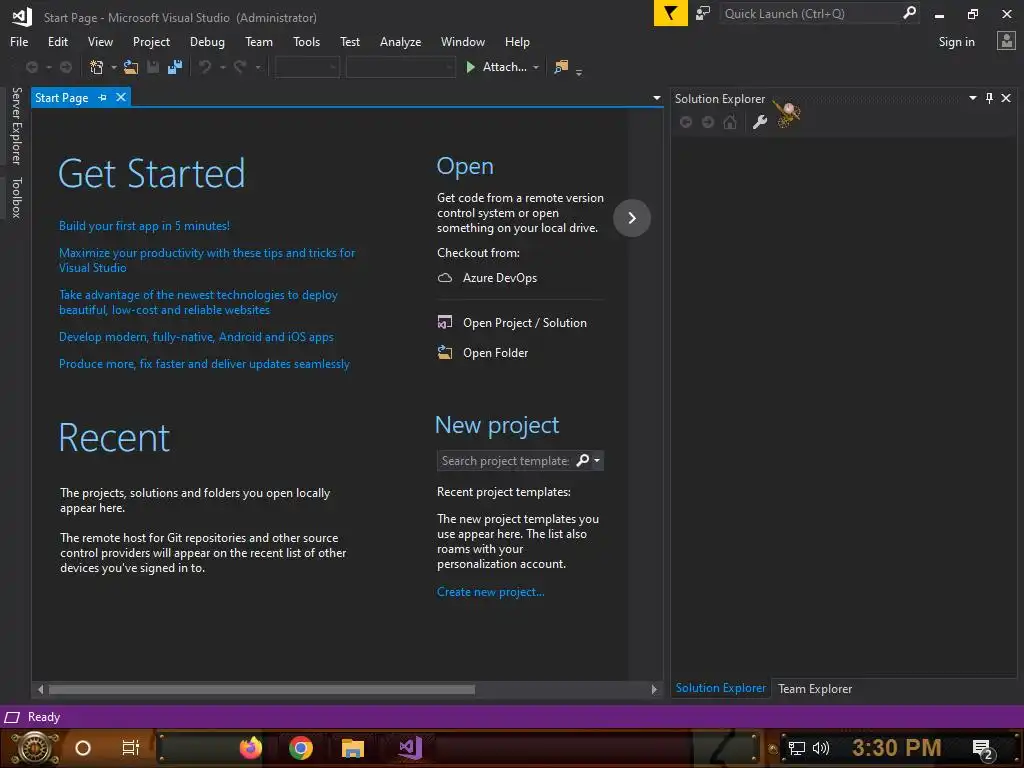Open File Explorer from the taskbar
The image size is (1024, 768).
pyautogui.click(x=353, y=748)
